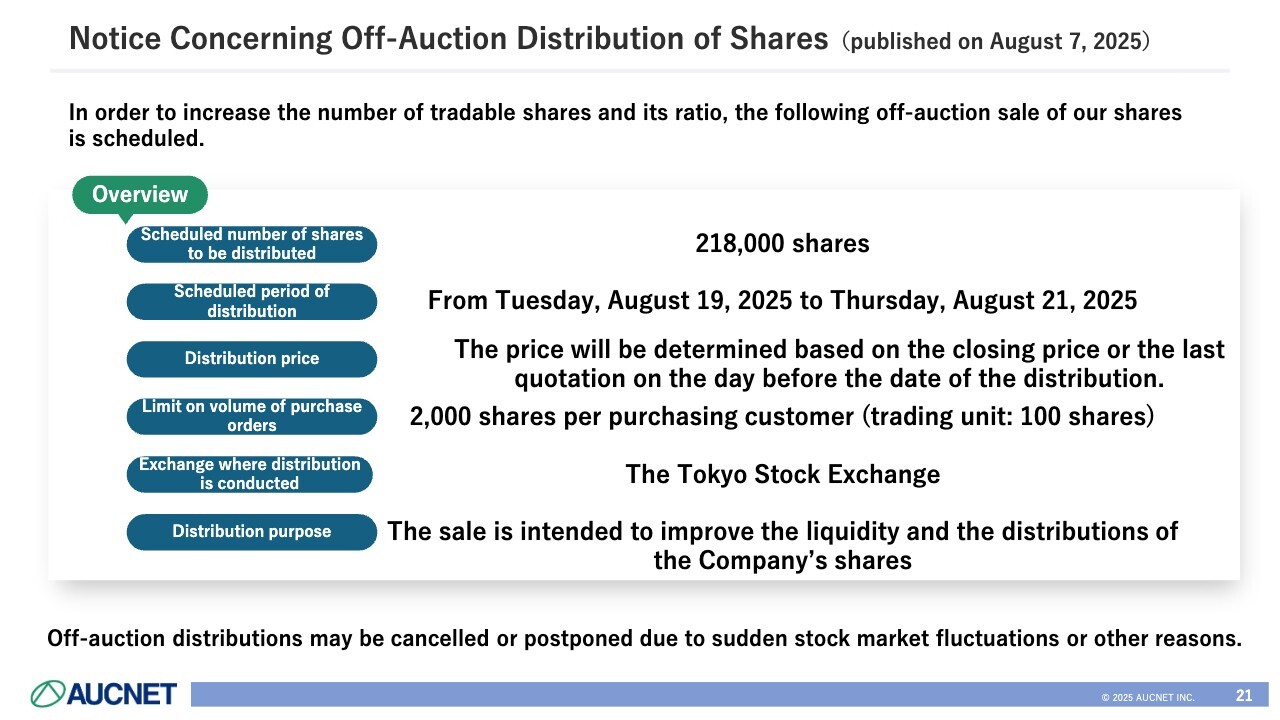Click the Distribution purpose label
Image resolution: width=1280 pixels, height=720 pixels.
(251, 532)
